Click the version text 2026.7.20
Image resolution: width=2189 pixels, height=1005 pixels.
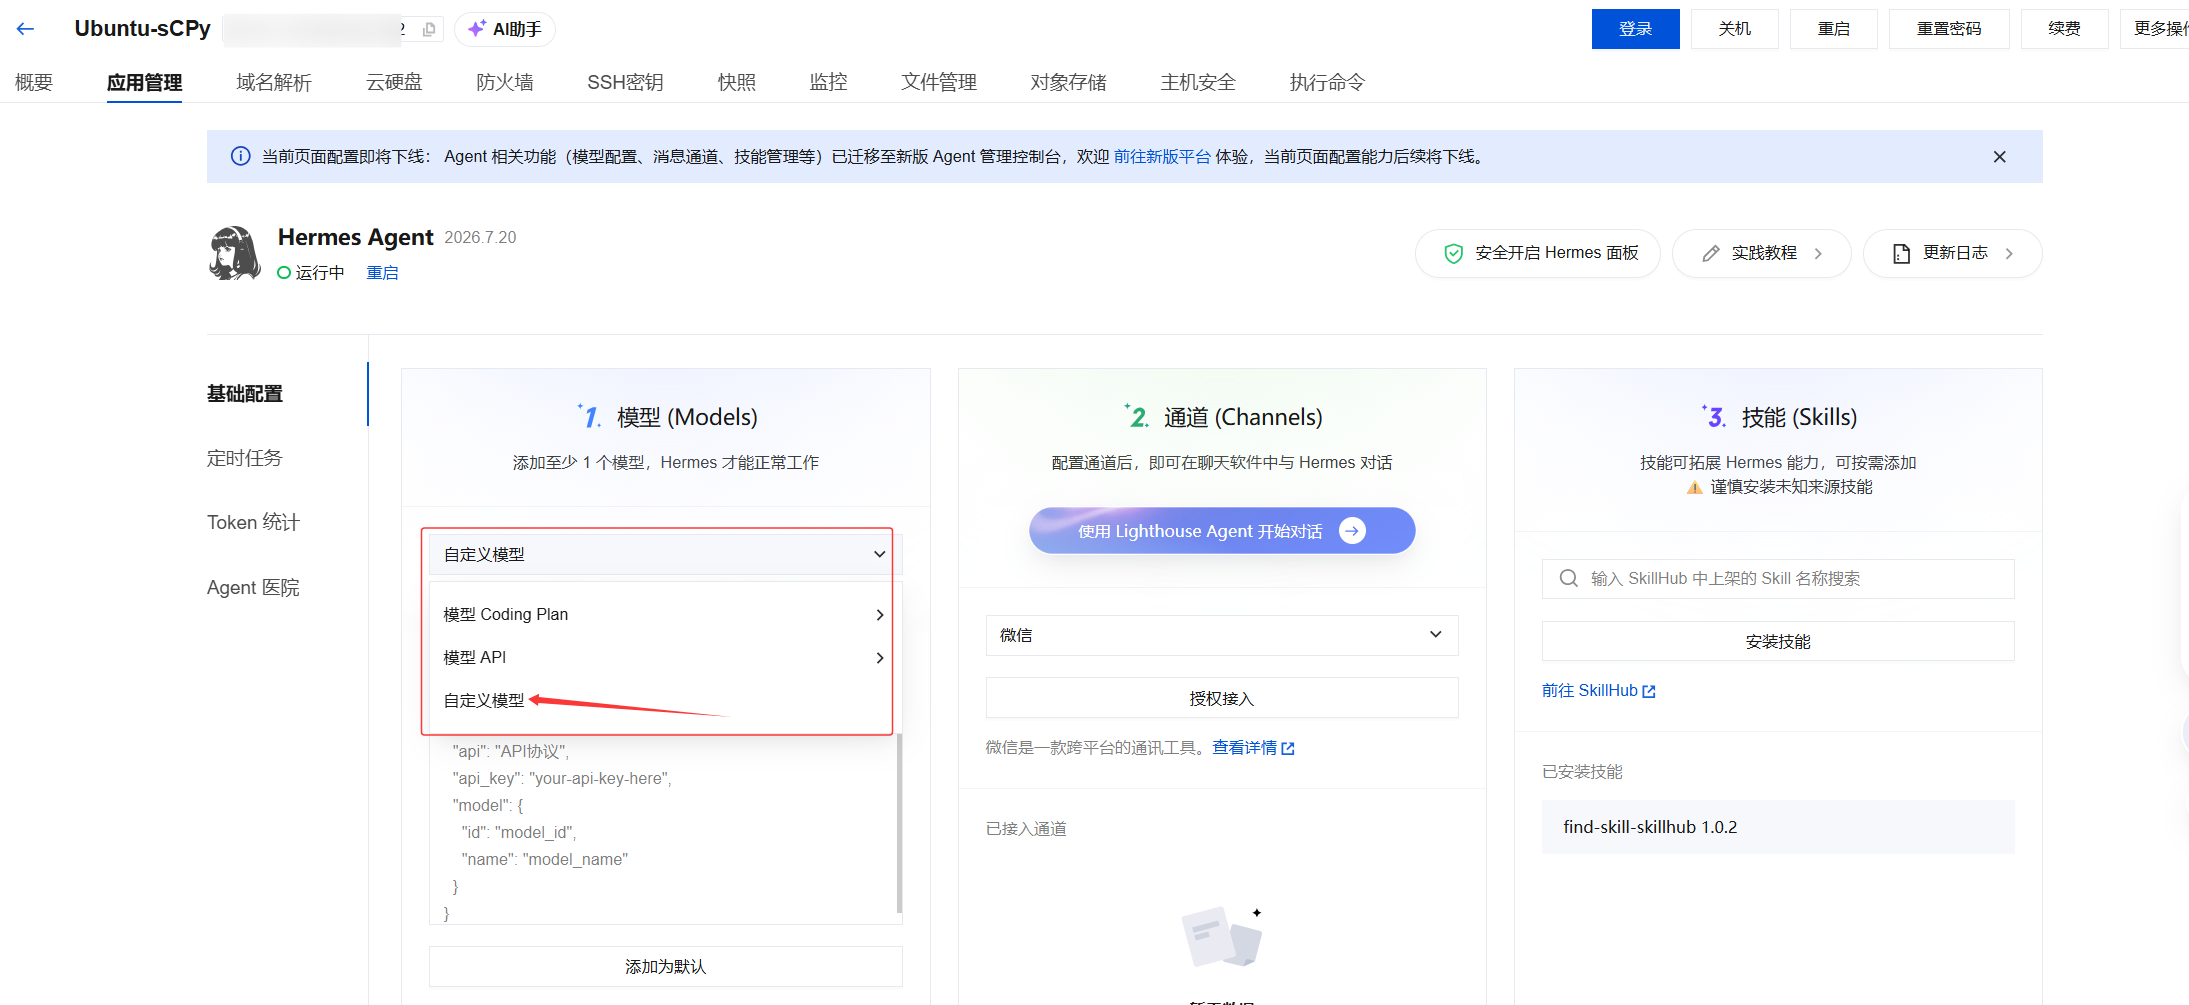tap(480, 237)
